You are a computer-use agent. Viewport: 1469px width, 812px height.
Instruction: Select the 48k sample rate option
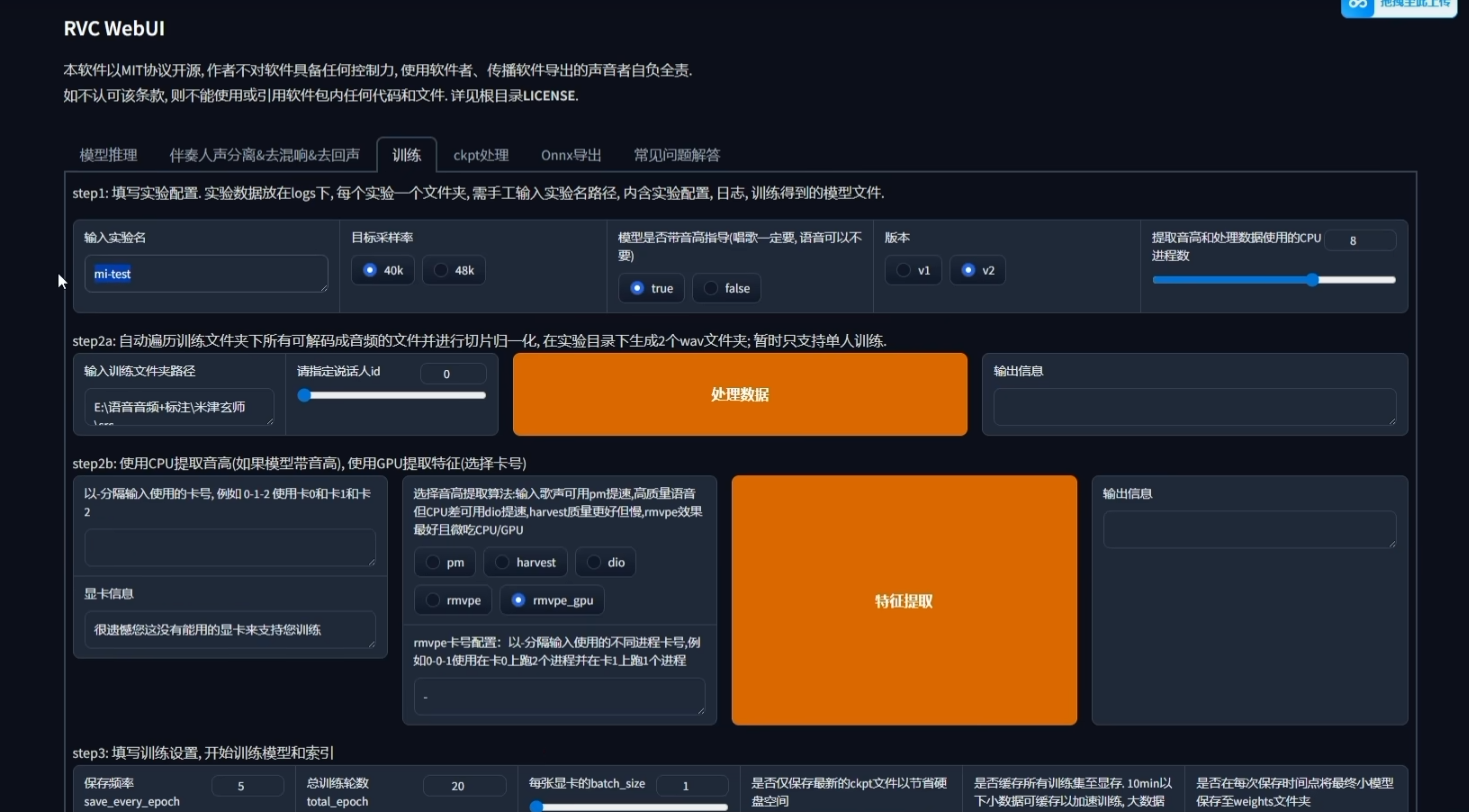tap(454, 270)
